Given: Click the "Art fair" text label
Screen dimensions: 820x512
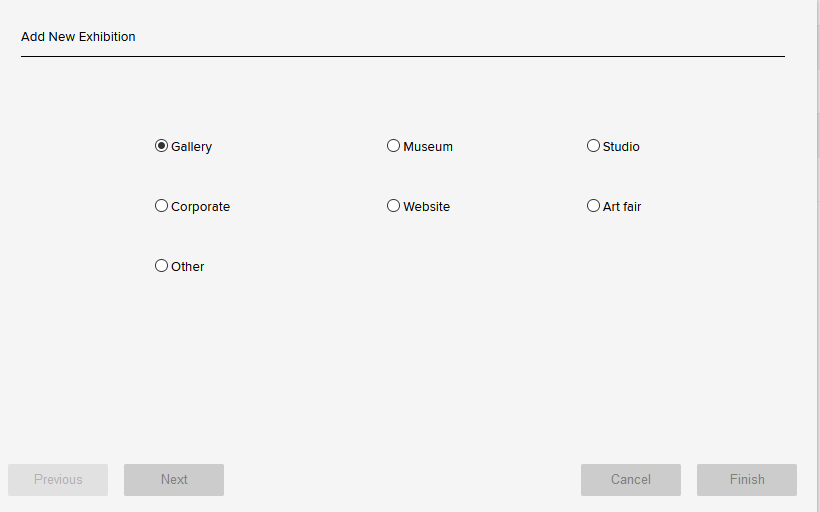Looking at the screenshot, I should [x=622, y=207].
